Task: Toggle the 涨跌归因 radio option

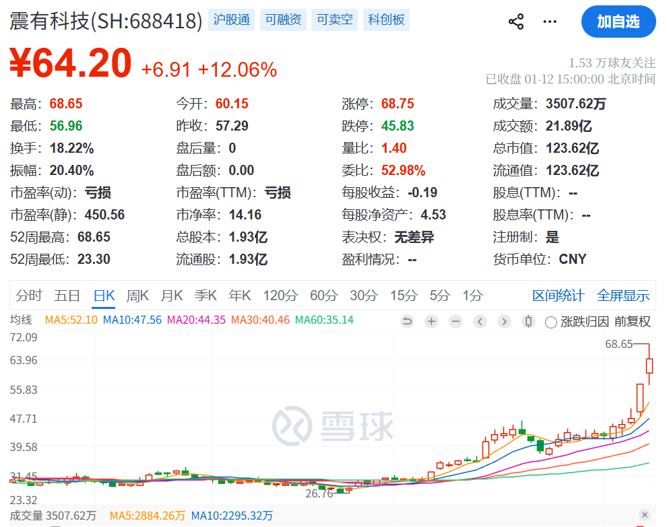Action: click(x=551, y=321)
